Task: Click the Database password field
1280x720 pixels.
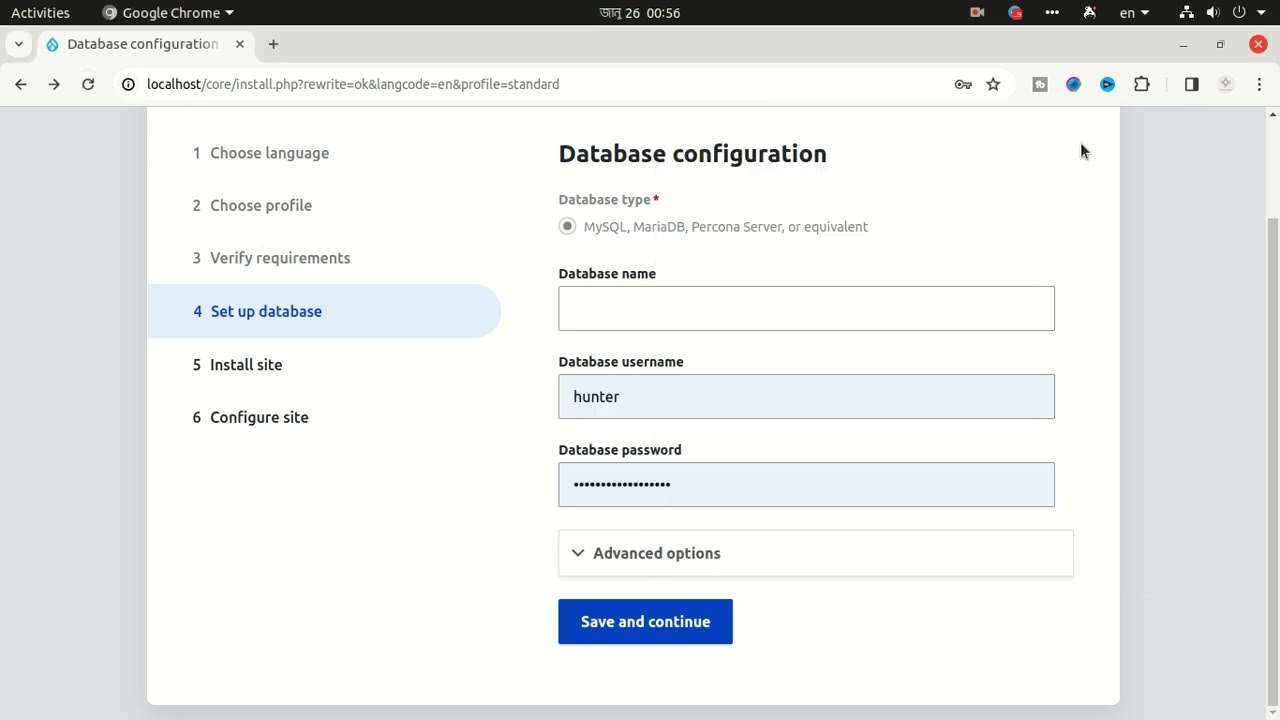Action: [x=806, y=485]
